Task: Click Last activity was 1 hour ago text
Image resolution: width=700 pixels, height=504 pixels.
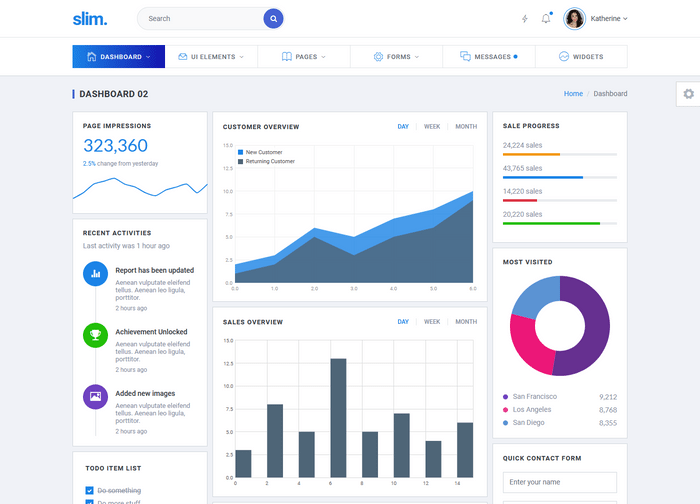Action: pos(126,246)
